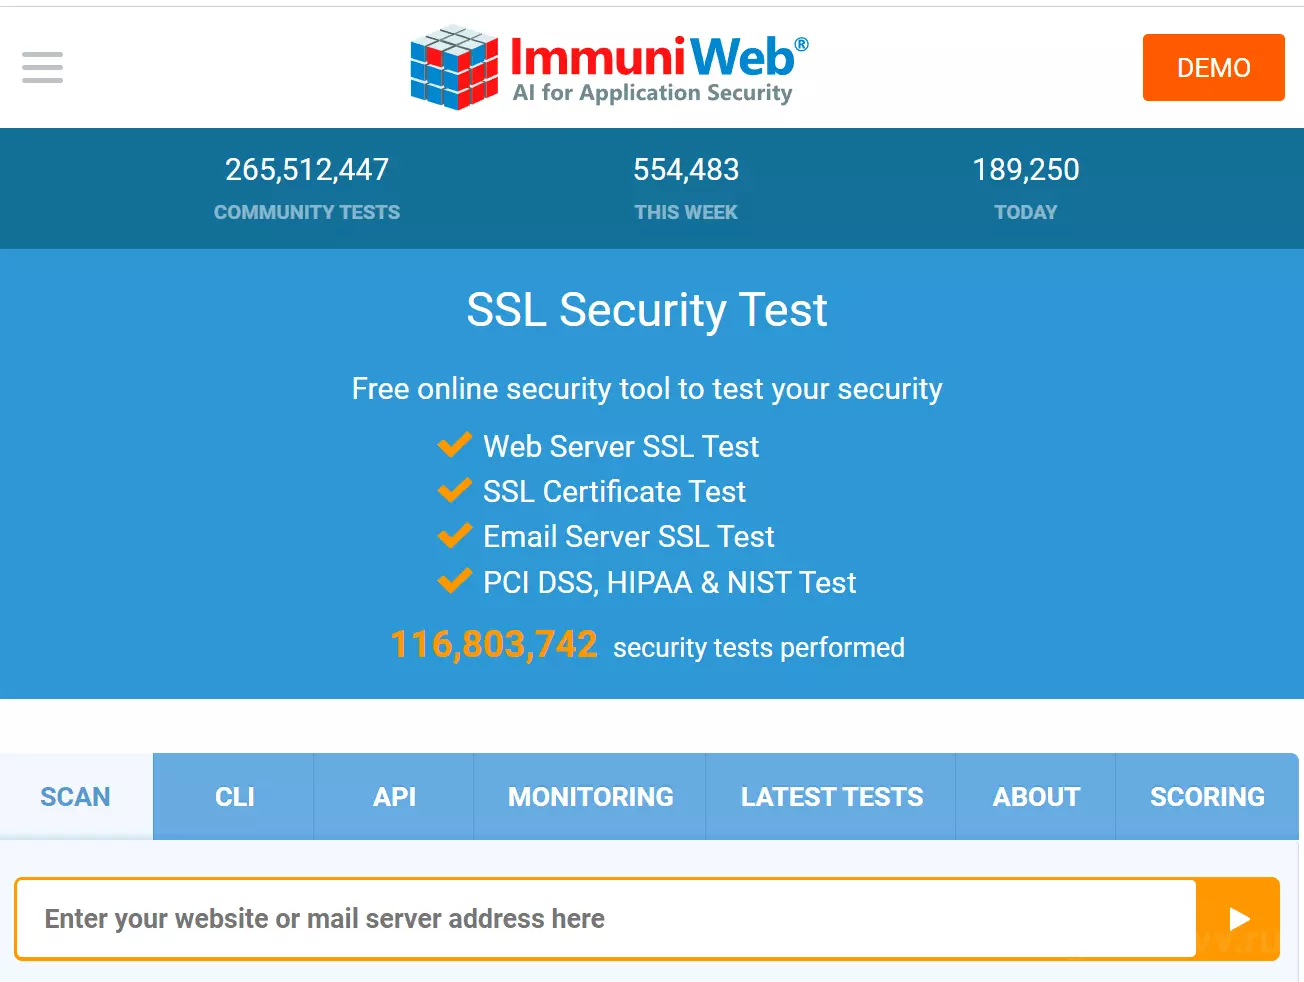Click the Free online security tool tagline
This screenshot has height=982, width=1304.
(647, 389)
